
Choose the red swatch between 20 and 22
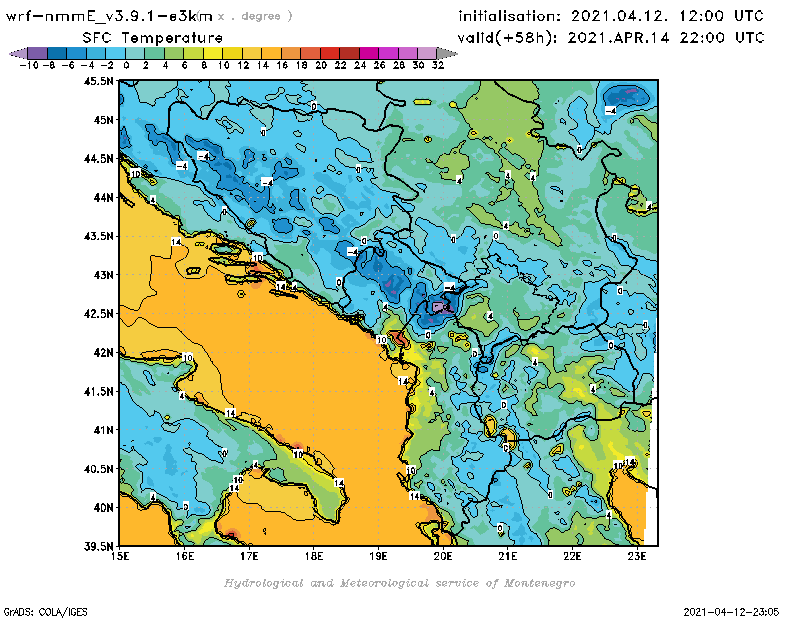330,53
